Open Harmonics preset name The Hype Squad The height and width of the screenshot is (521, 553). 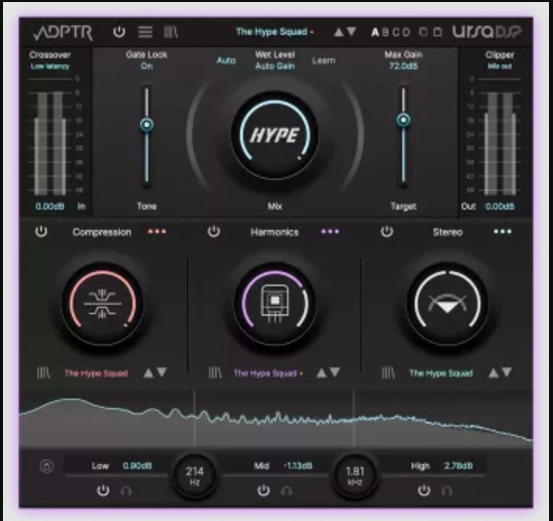coord(265,373)
